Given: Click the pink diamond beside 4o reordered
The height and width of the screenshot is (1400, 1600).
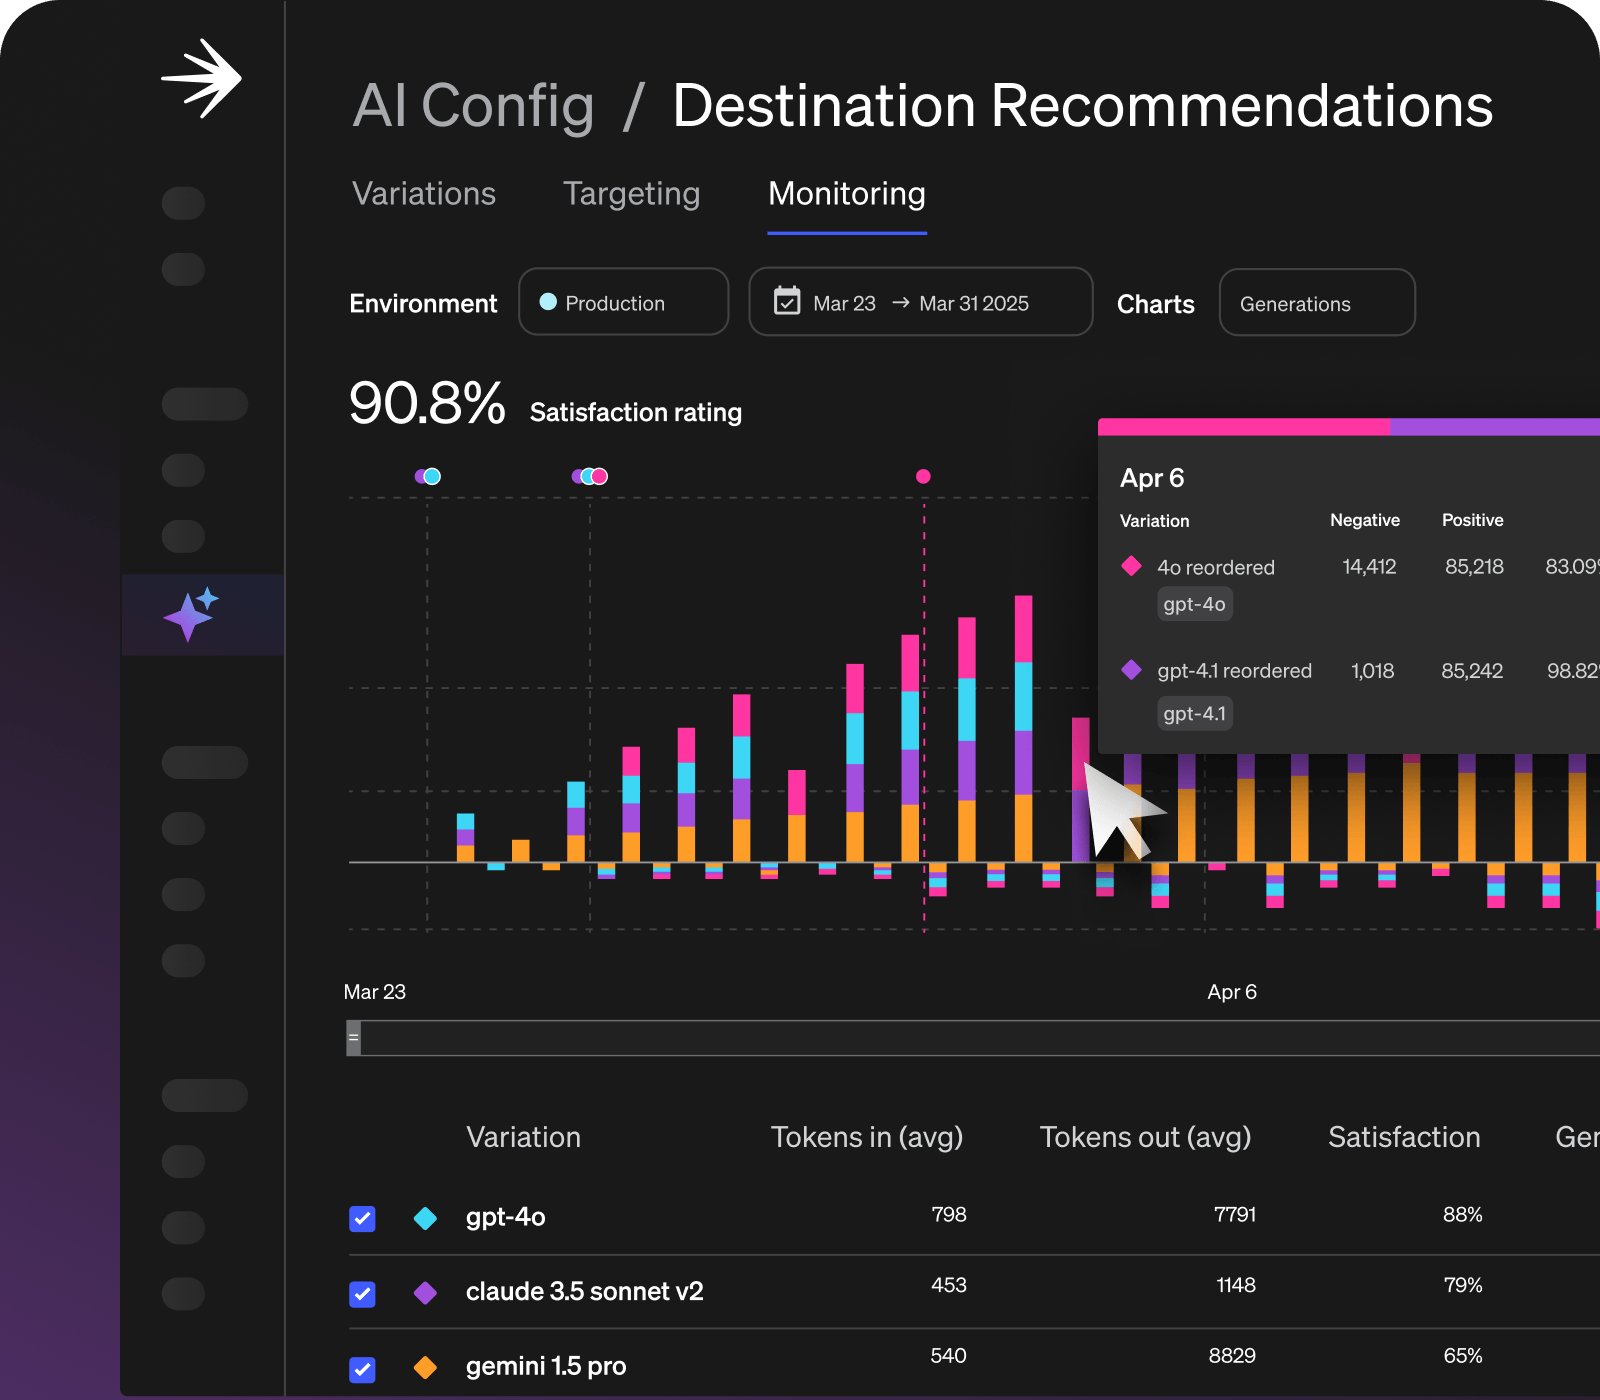Looking at the screenshot, I should 1131,566.
